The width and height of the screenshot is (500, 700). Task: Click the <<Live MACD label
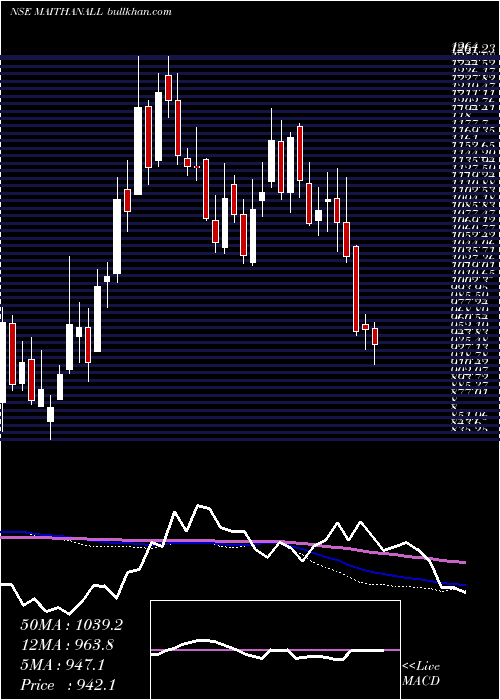point(421,674)
